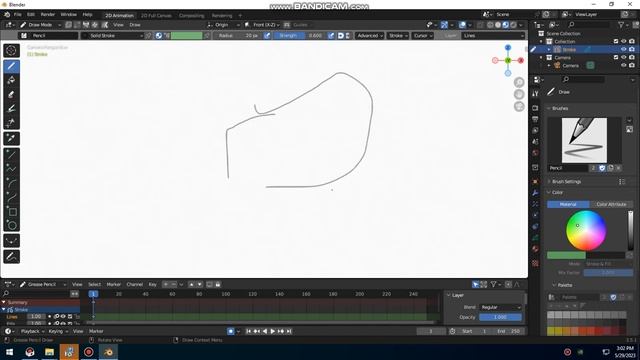Toggle radius pressure sensitivity button
Viewport: 640px width, 360px height.
click(267, 36)
